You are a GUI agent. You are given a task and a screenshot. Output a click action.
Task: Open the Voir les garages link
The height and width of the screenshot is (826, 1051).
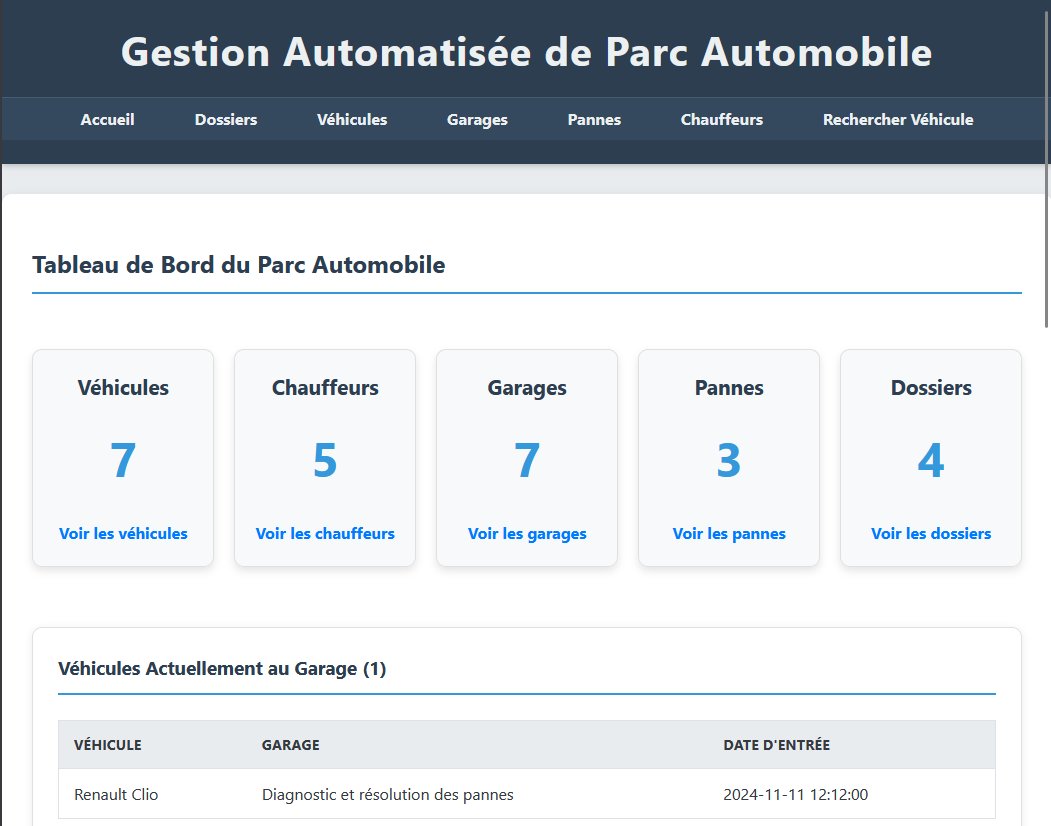pos(527,534)
